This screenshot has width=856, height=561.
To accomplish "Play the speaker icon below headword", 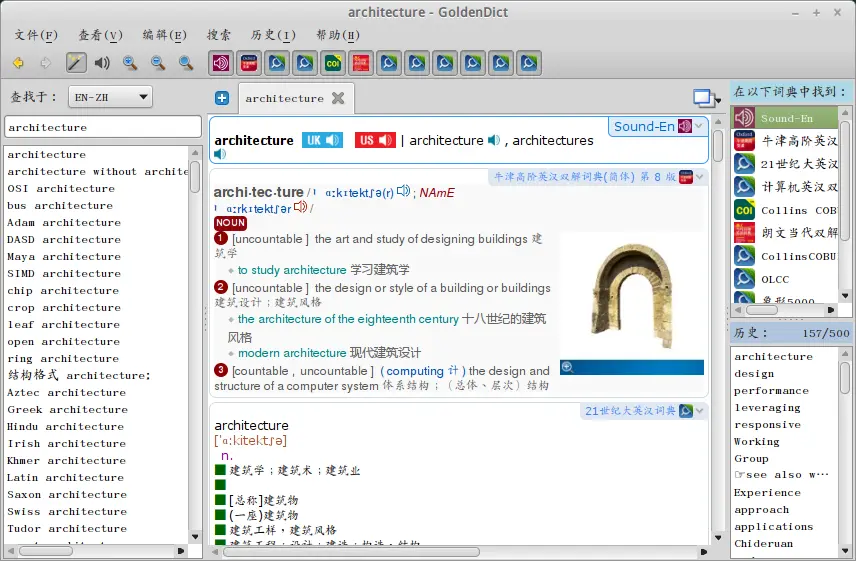I will pos(220,154).
